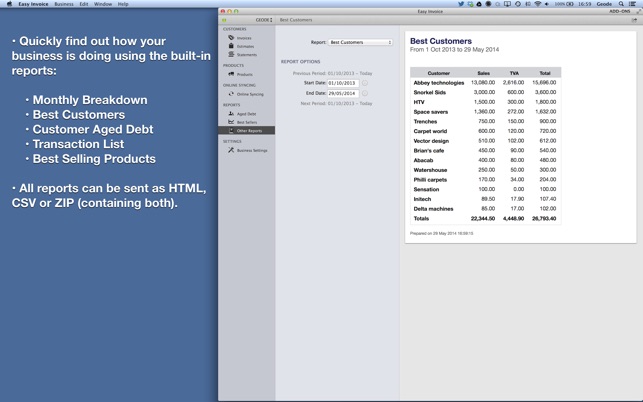Open the End Date picker circle

pos(365,93)
